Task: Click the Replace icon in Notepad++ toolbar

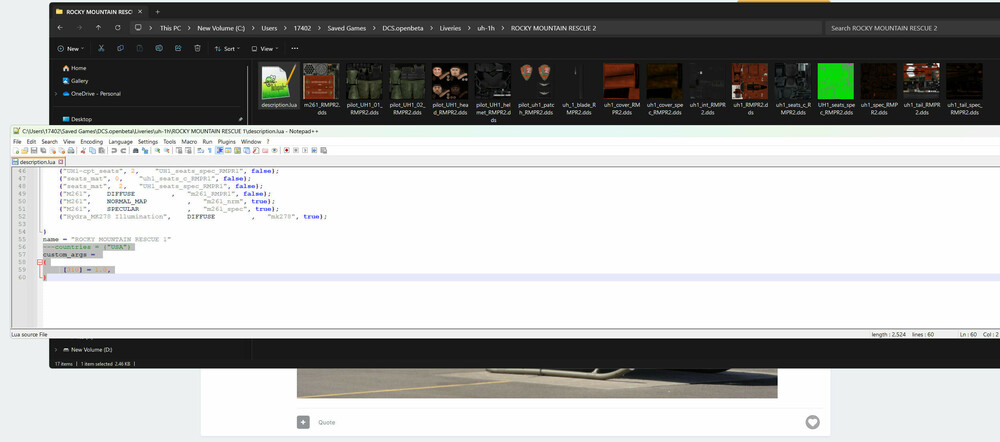Action: [x=145, y=151]
